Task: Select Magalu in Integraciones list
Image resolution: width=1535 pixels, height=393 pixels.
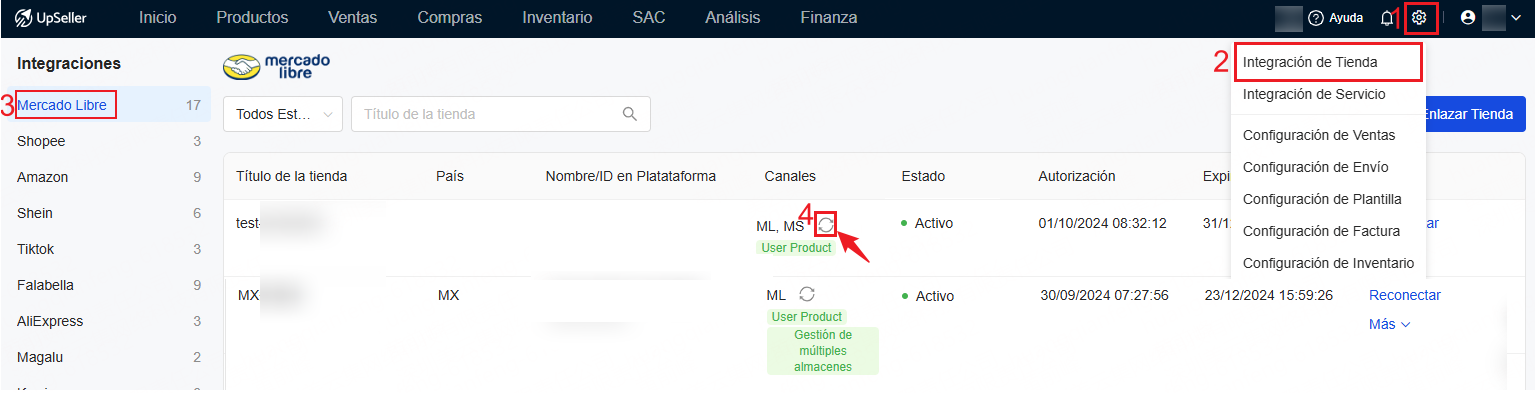Action: click(x=105, y=357)
